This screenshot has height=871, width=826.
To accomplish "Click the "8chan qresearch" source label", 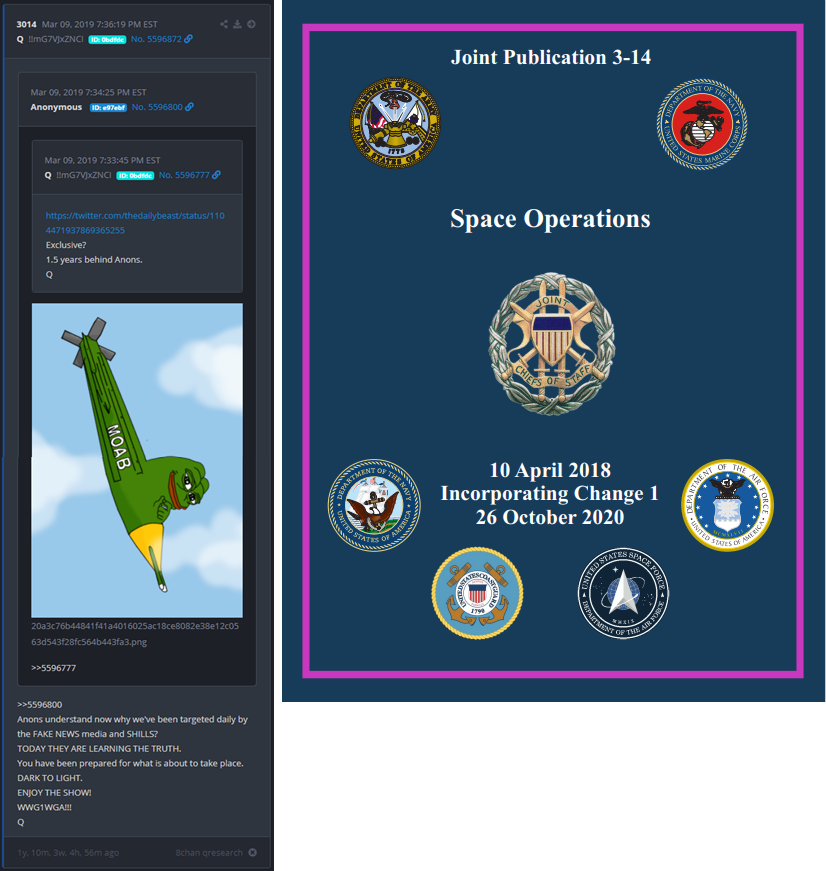I will 209,853.
